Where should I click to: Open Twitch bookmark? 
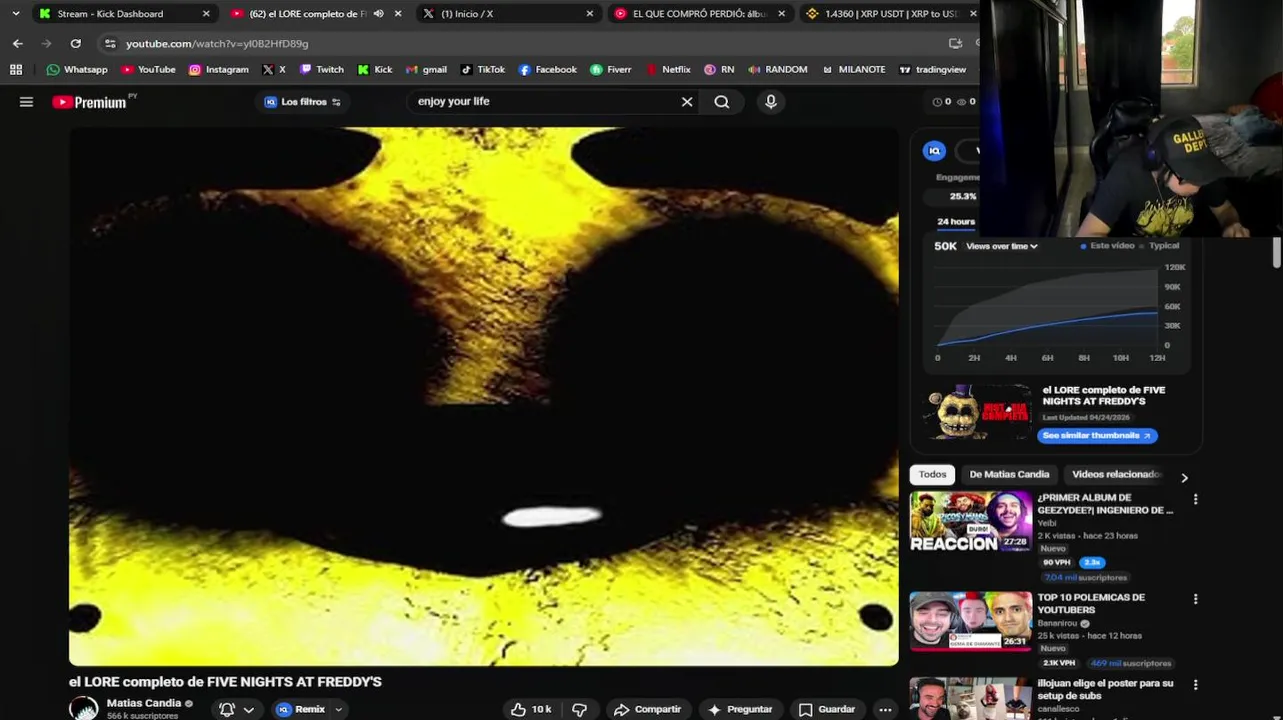click(x=321, y=69)
